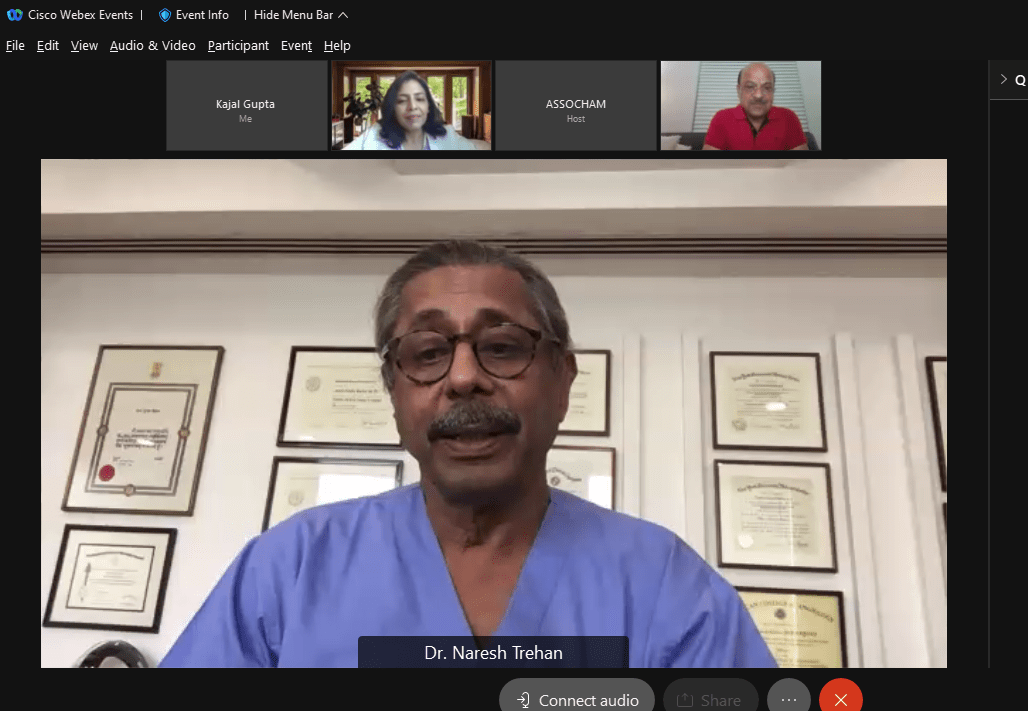Select the woman in white video thumbnail
This screenshot has height=711, width=1028.
pos(411,106)
